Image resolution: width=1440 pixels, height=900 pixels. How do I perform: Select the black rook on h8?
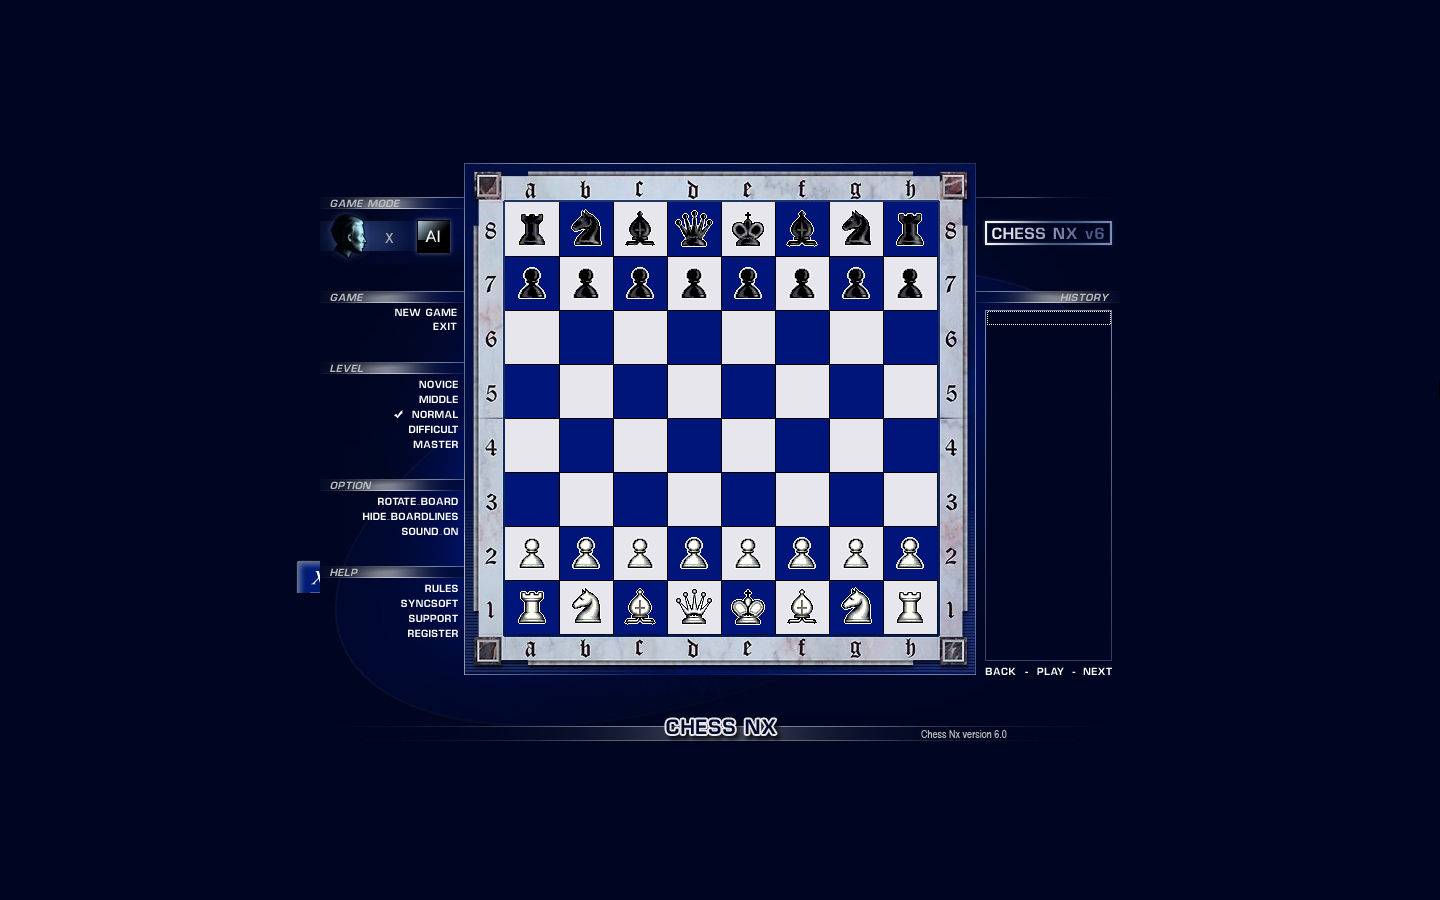pyautogui.click(x=910, y=229)
